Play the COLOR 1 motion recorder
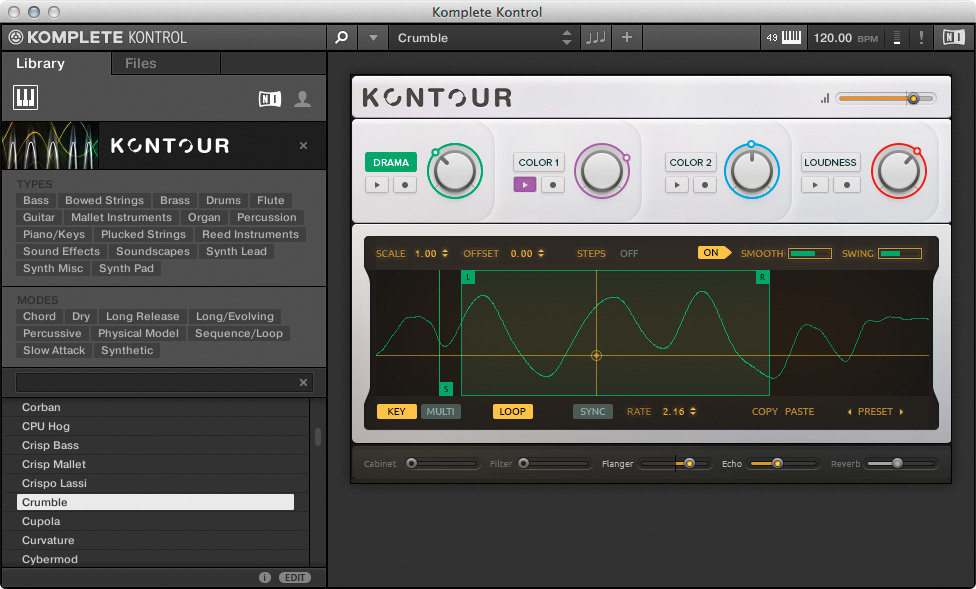The height and width of the screenshot is (589, 976). pyautogui.click(x=525, y=184)
